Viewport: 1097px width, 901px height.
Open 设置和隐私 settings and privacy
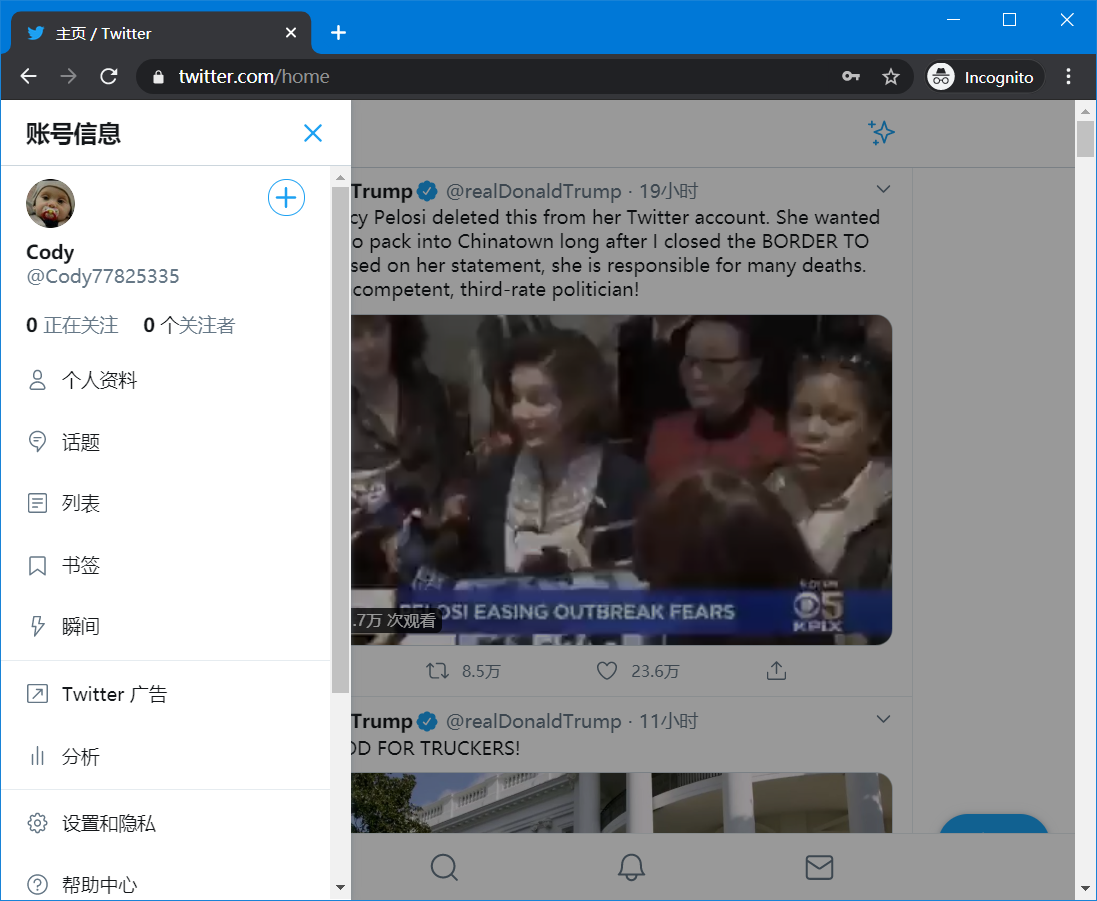click(166, 823)
